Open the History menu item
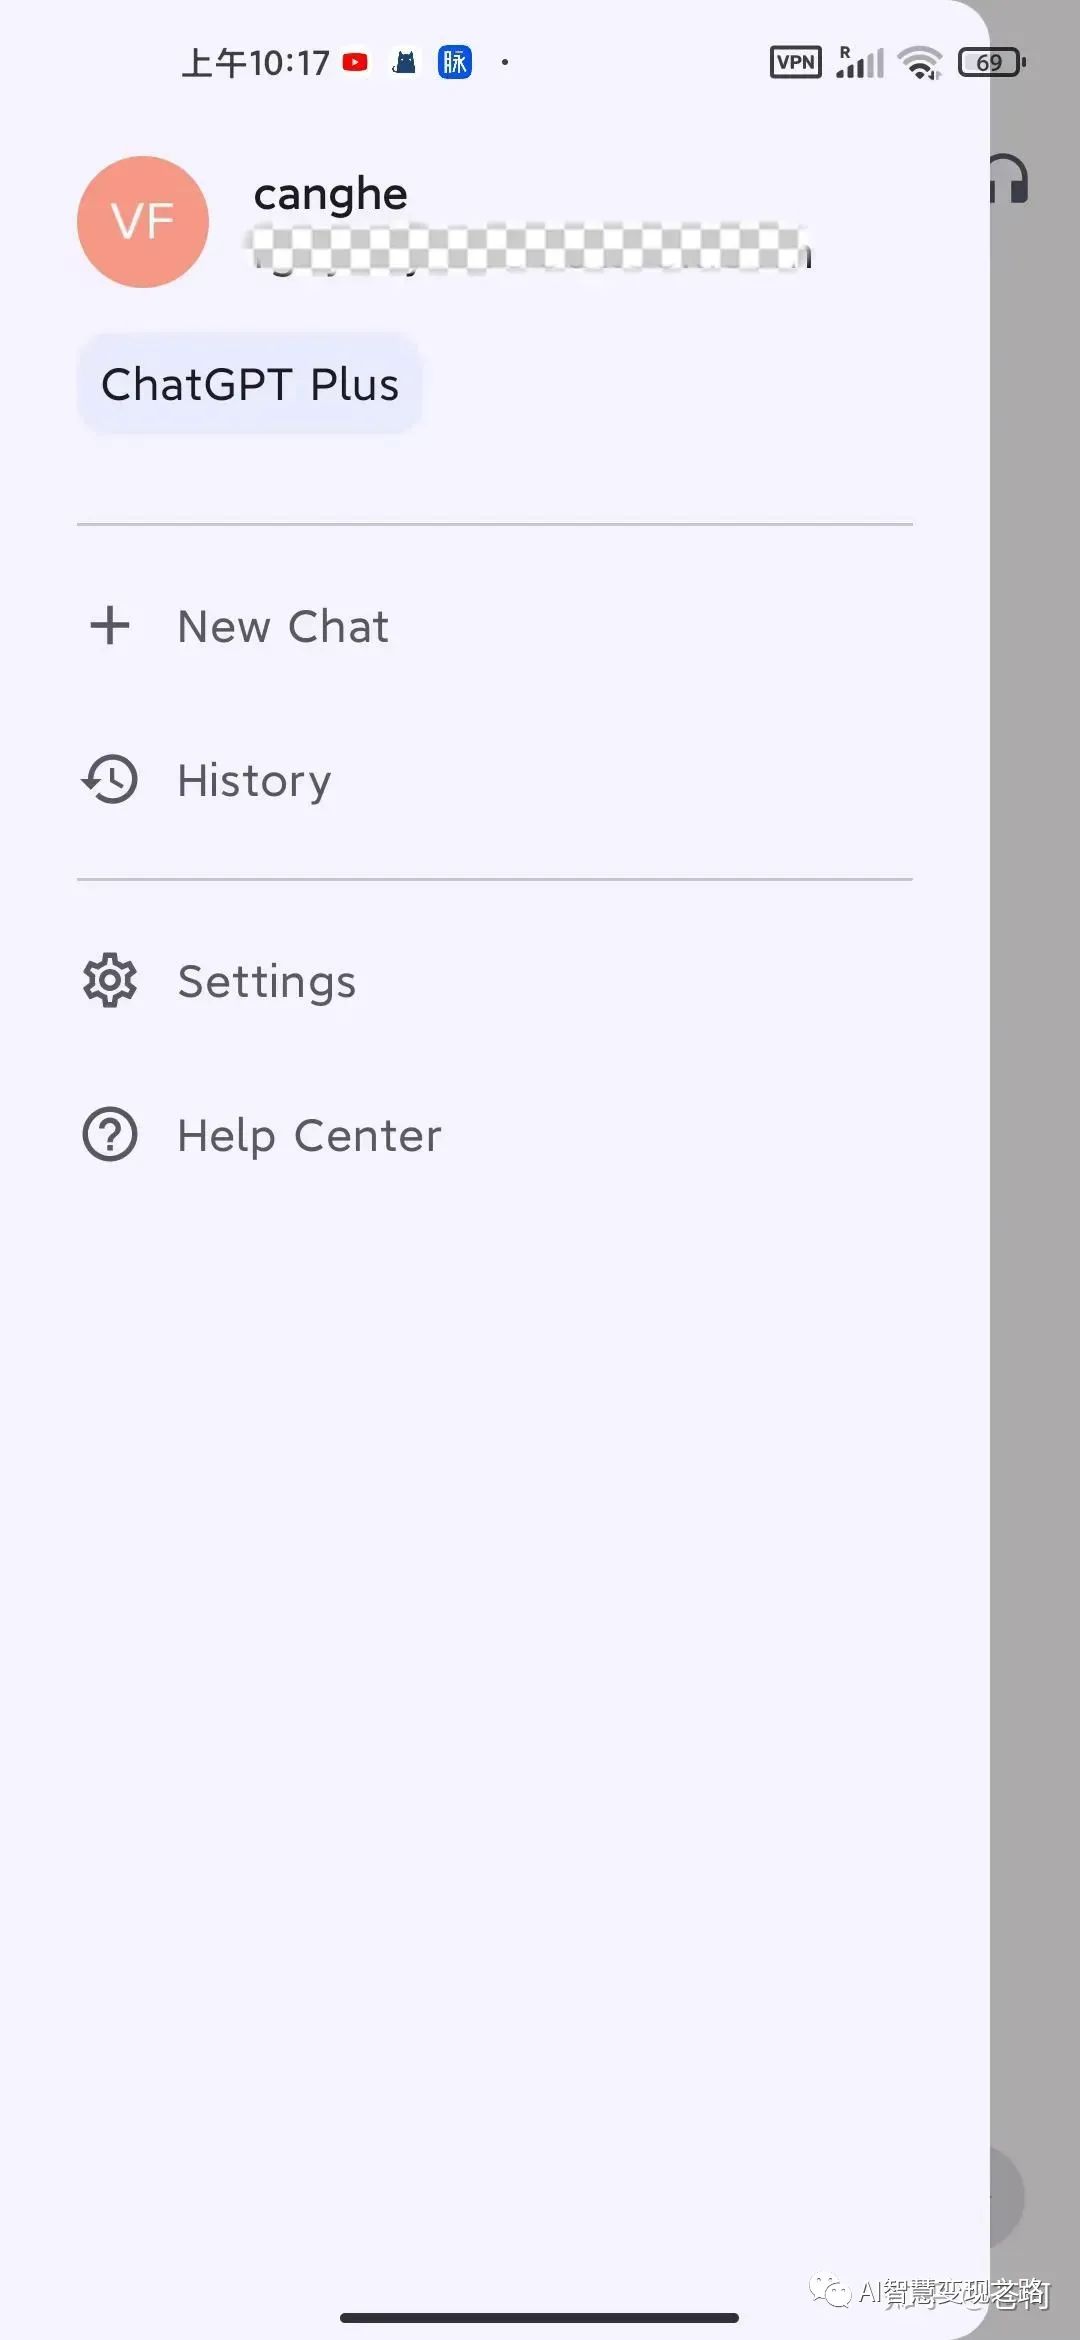1080x2340 pixels. point(254,781)
